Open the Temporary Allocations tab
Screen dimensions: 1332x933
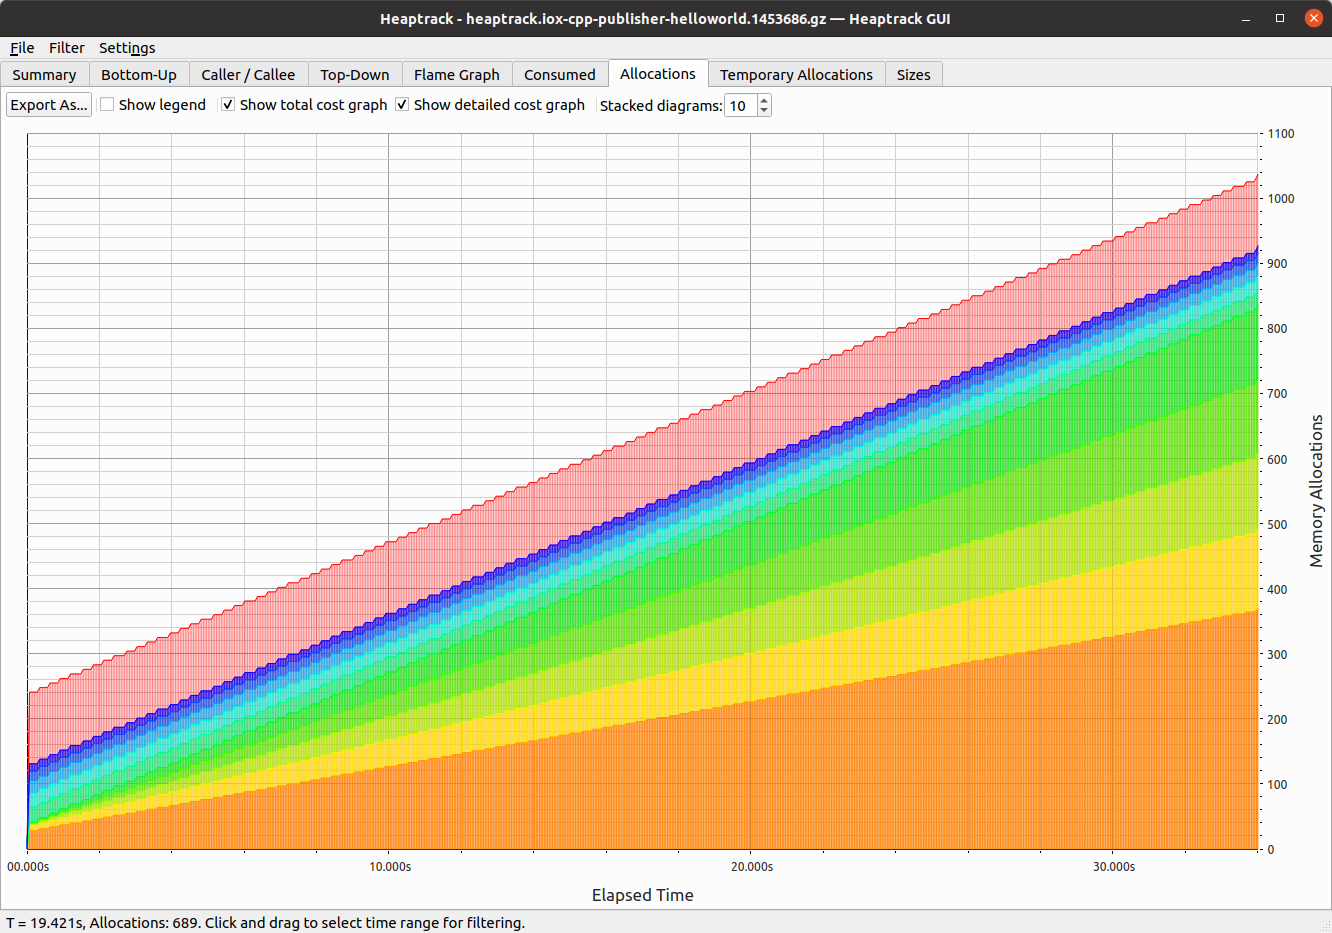pos(796,74)
